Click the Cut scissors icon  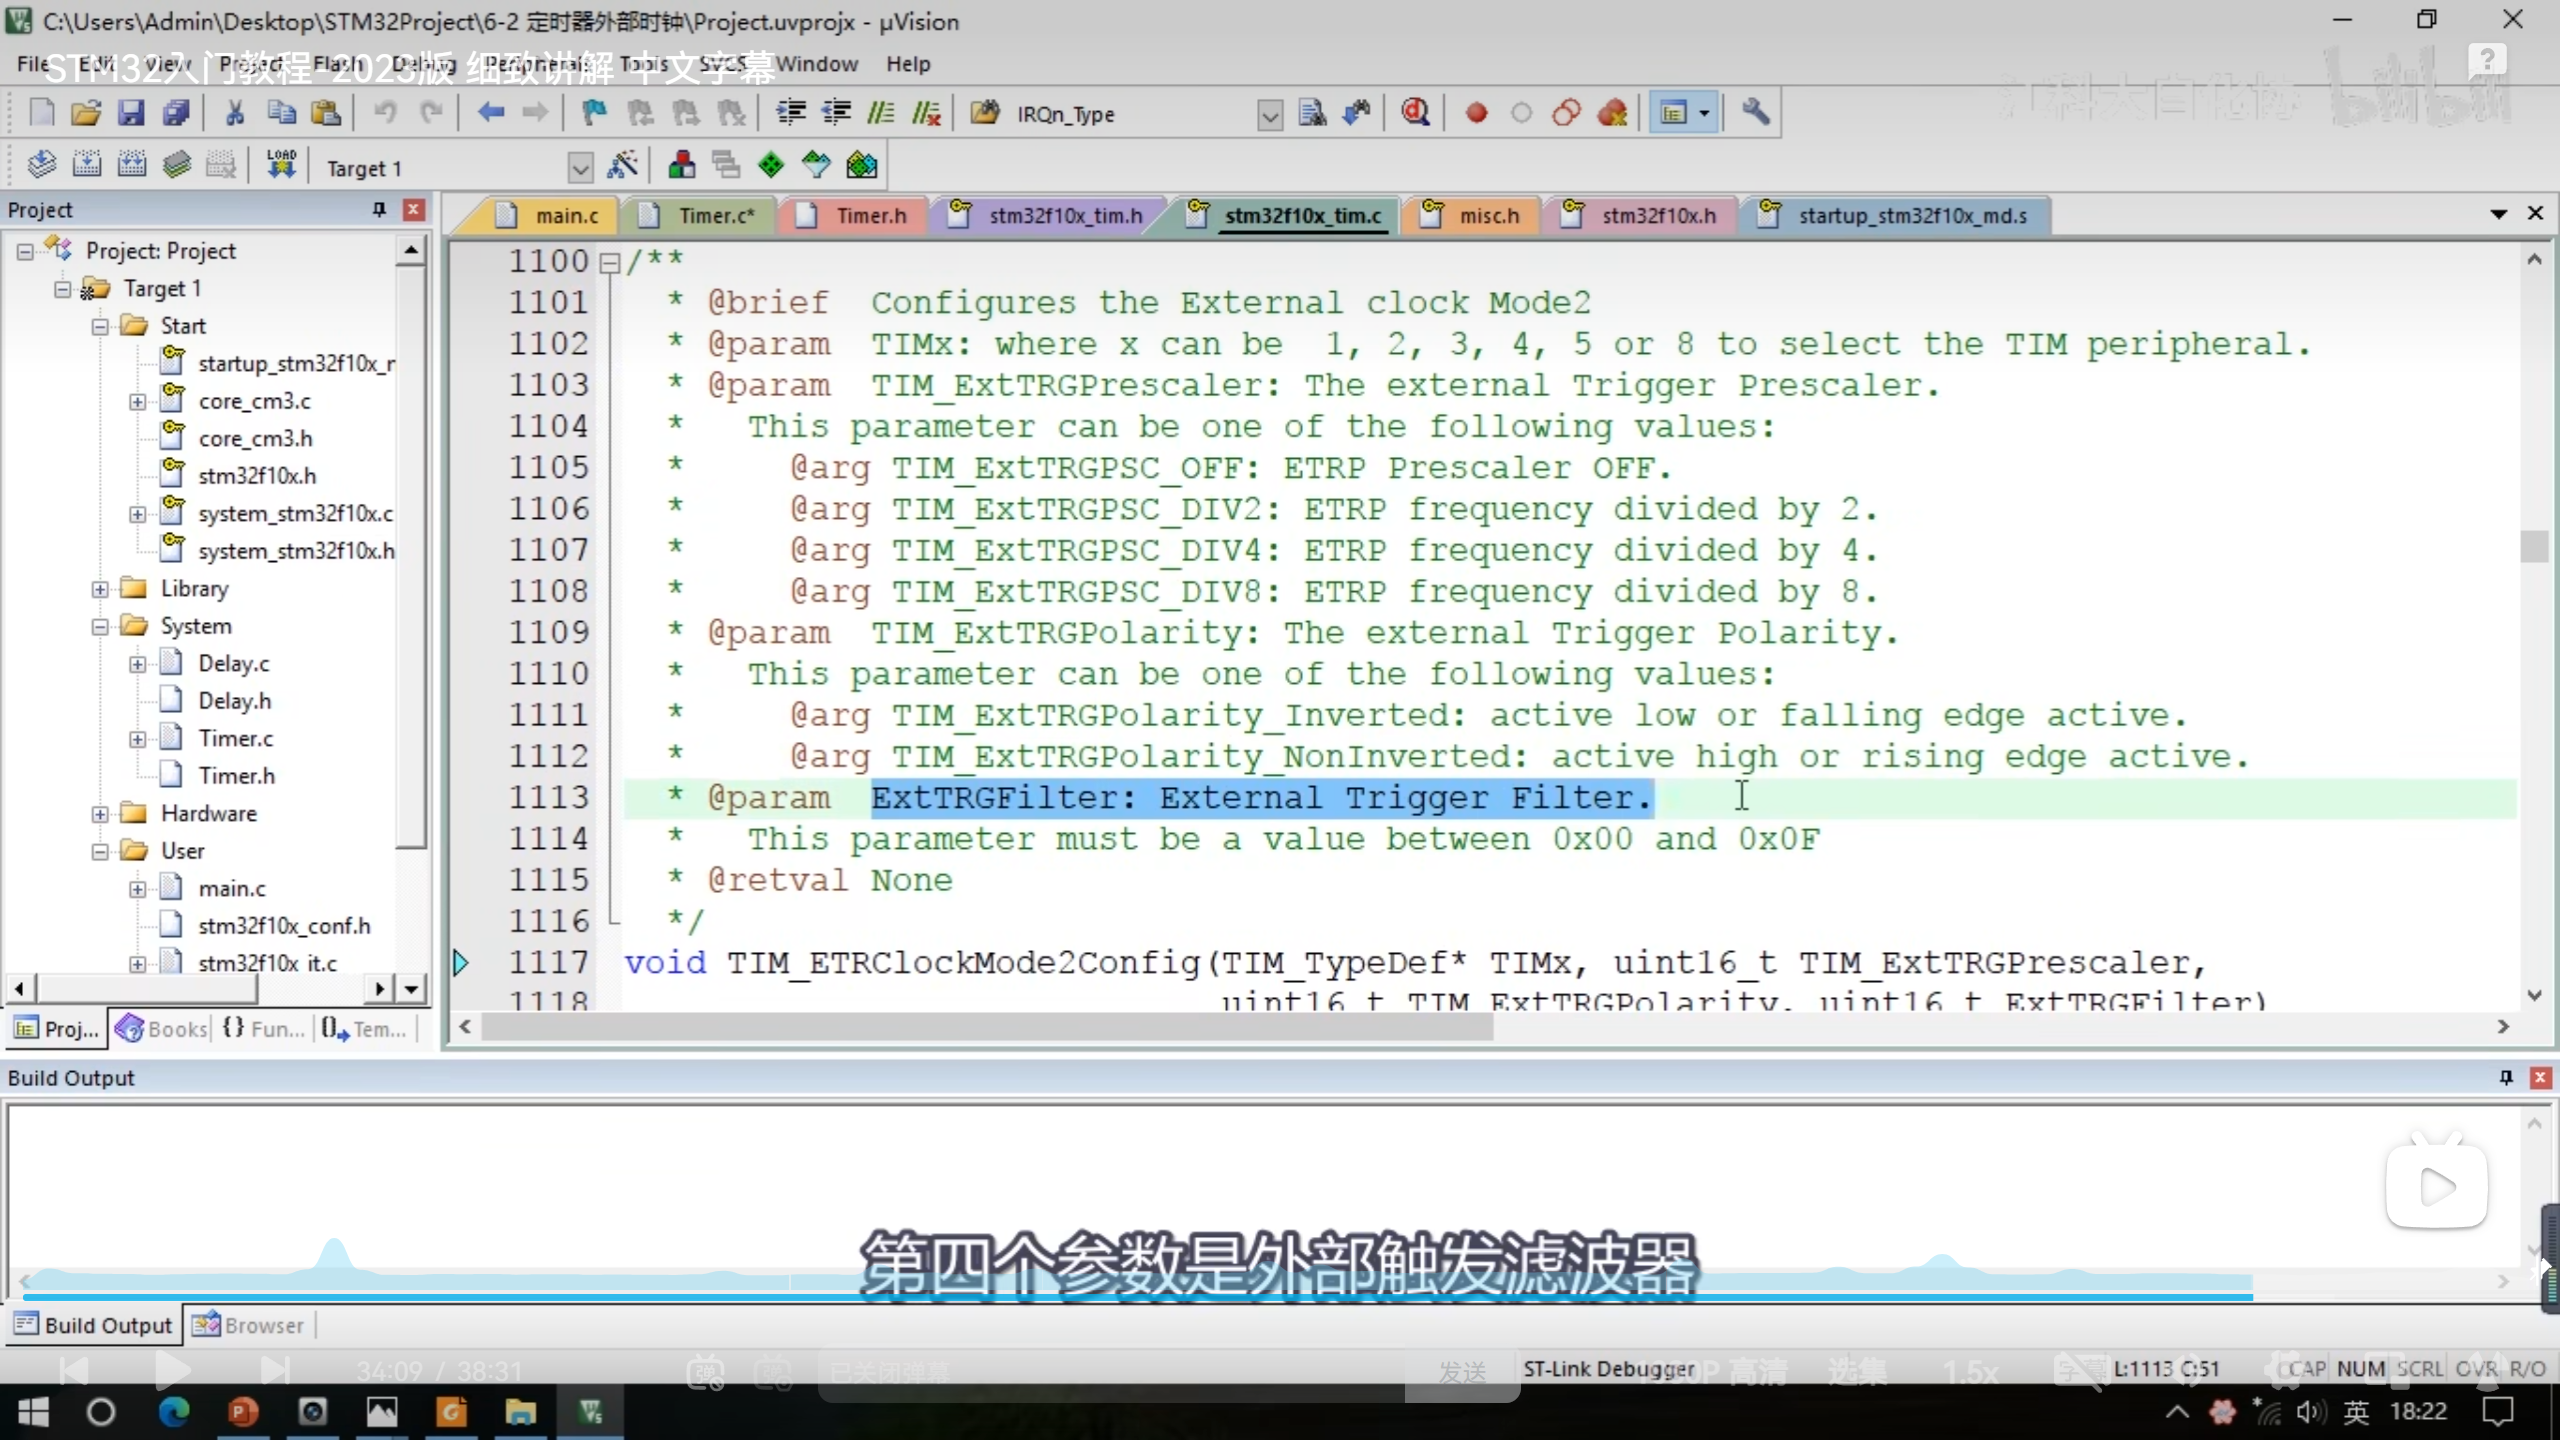point(235,113)
